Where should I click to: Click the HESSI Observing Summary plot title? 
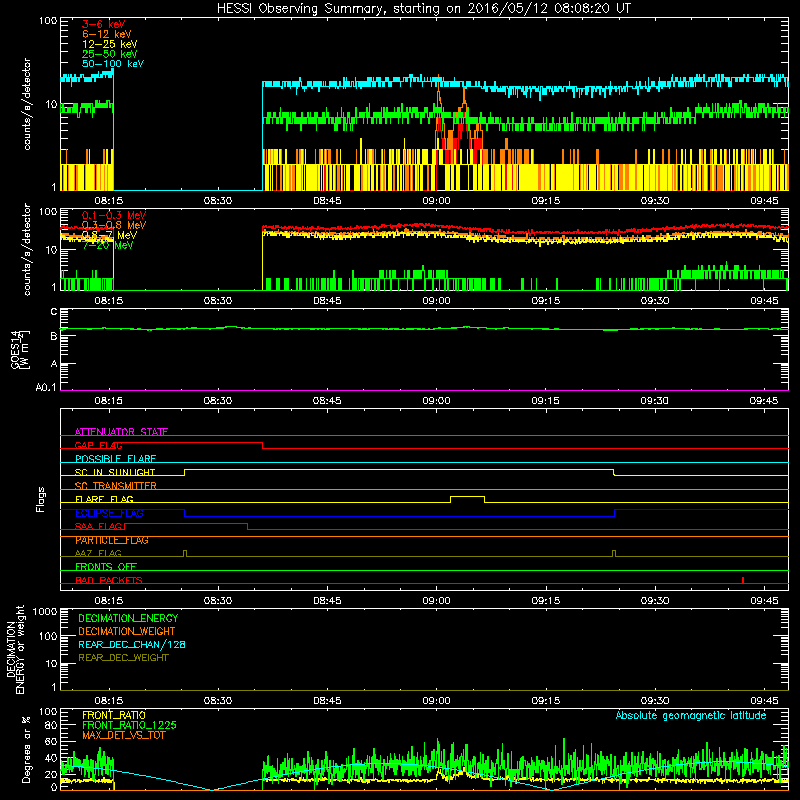pos(423,9)
